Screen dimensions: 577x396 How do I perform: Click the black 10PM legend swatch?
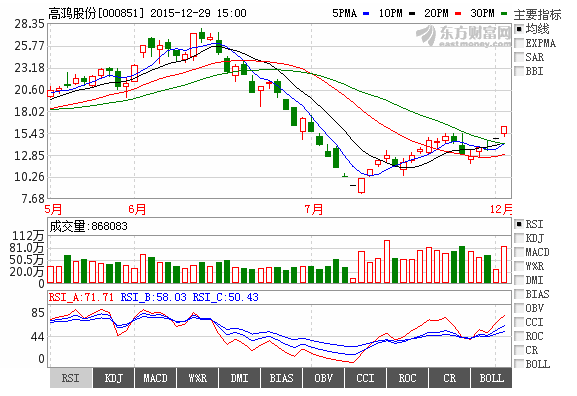412,14
